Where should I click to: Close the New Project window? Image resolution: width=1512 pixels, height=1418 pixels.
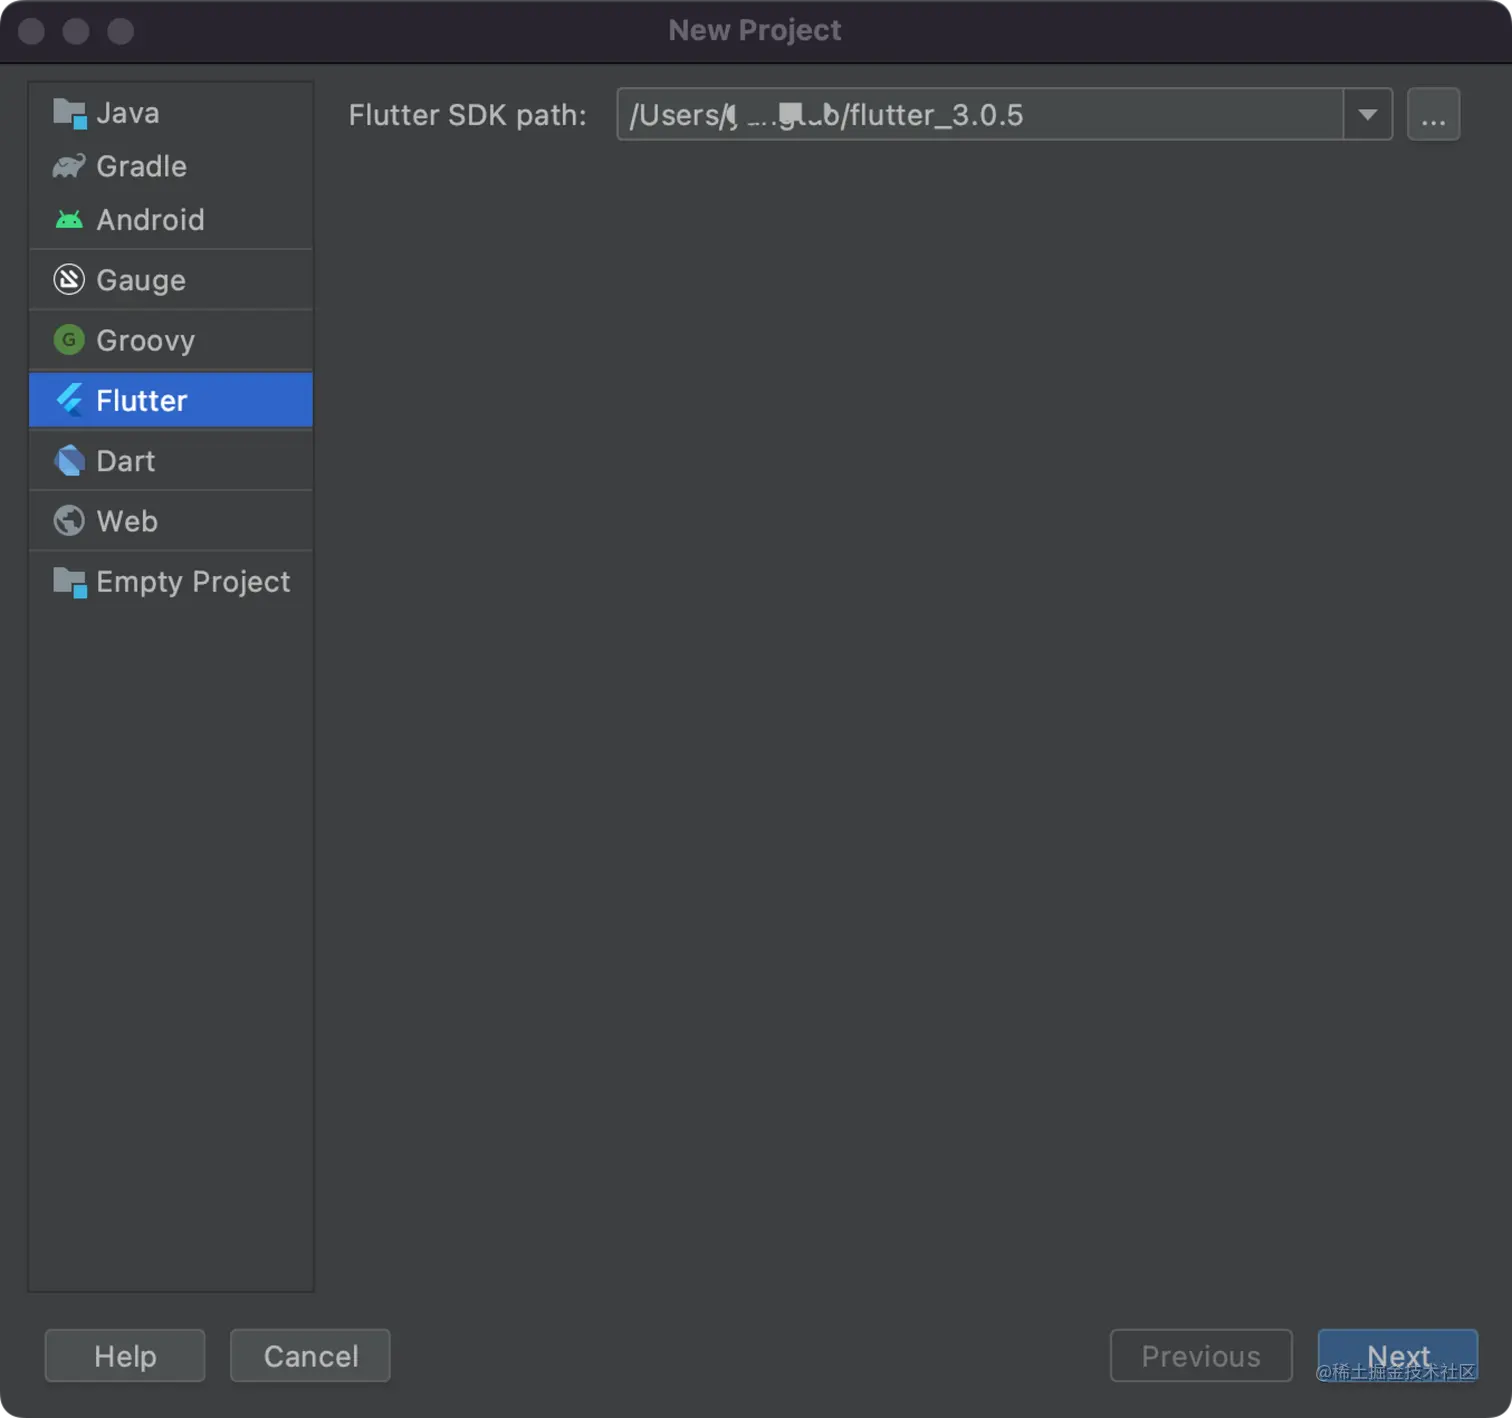pos(31,32)
